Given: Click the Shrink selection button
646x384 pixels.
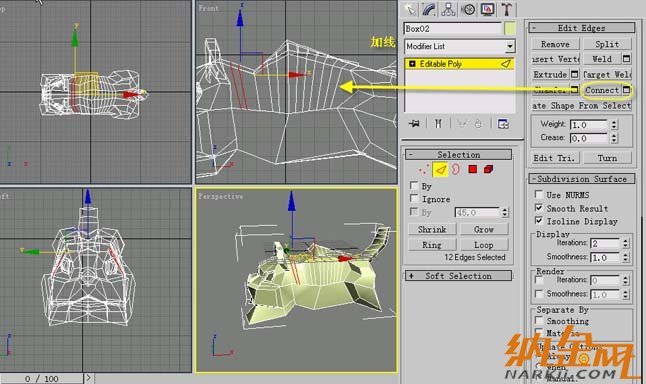Looking at the screenshot, I should pos(432,229).
